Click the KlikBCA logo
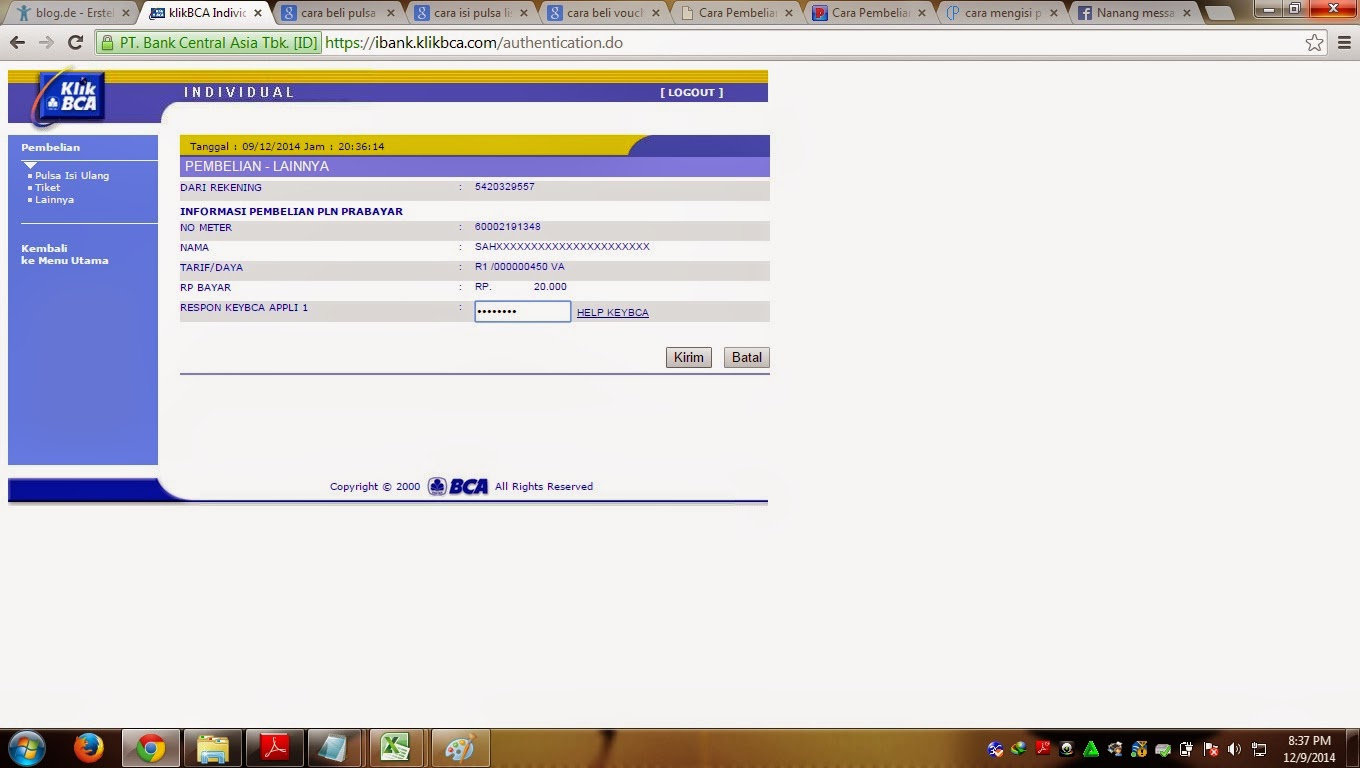 [x=67, y=98]
